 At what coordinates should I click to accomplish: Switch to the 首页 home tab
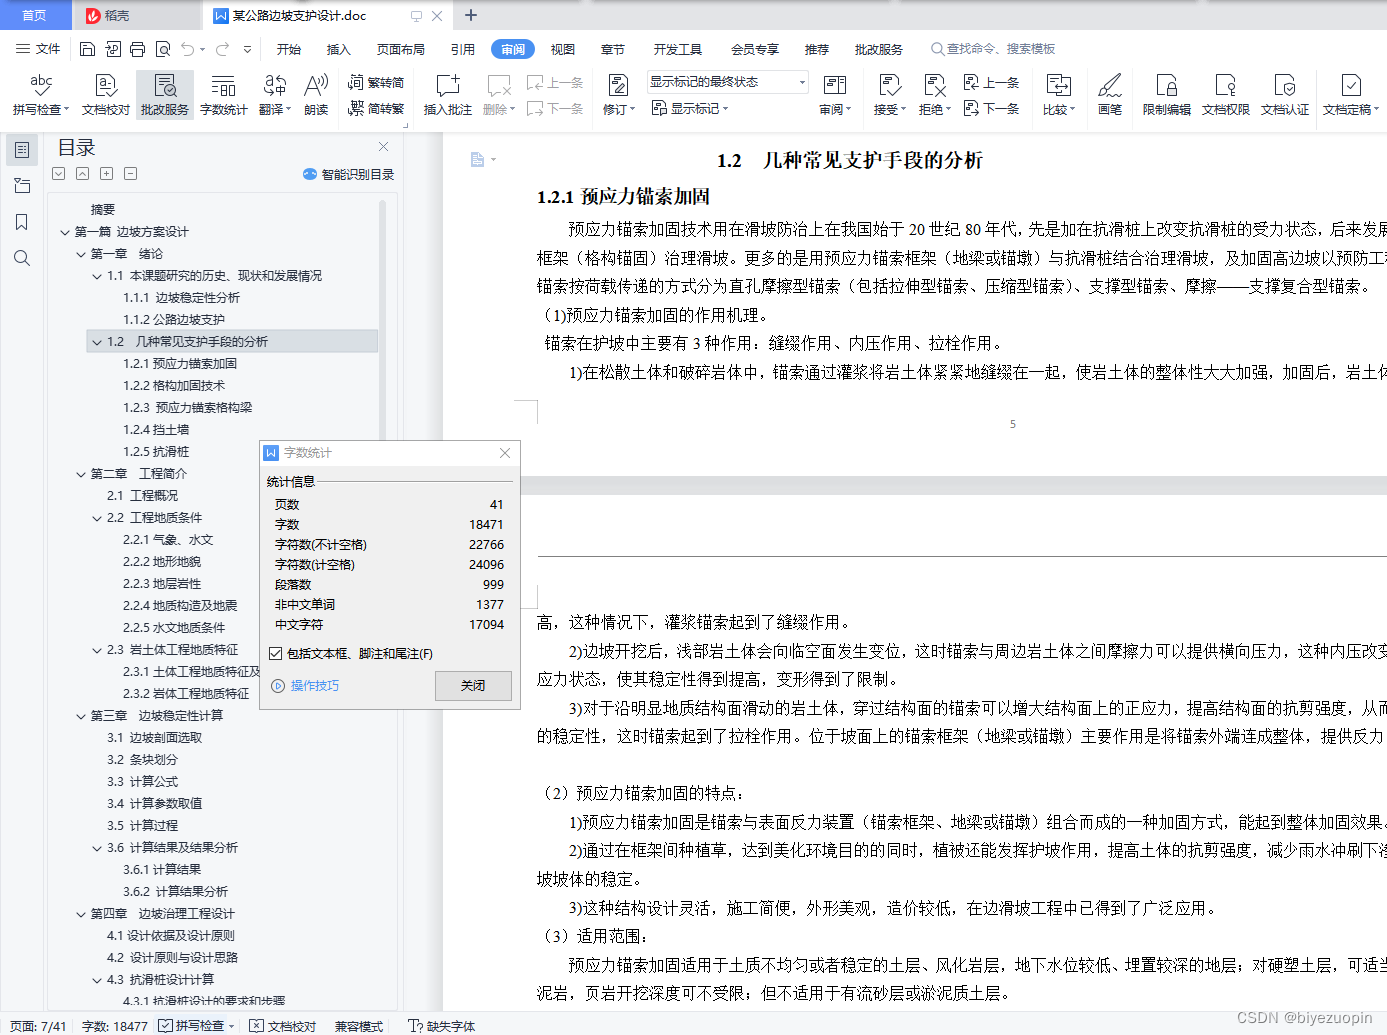pos(35,15)
